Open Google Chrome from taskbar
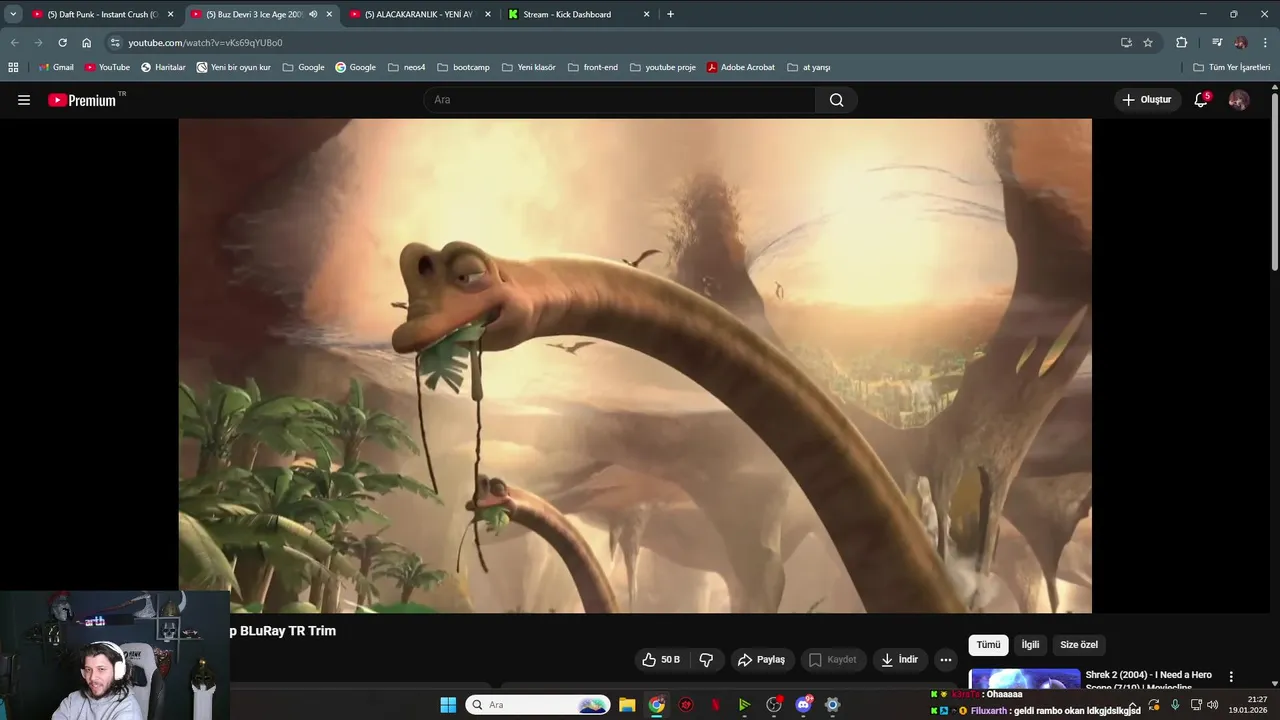 tap(656, 705)
